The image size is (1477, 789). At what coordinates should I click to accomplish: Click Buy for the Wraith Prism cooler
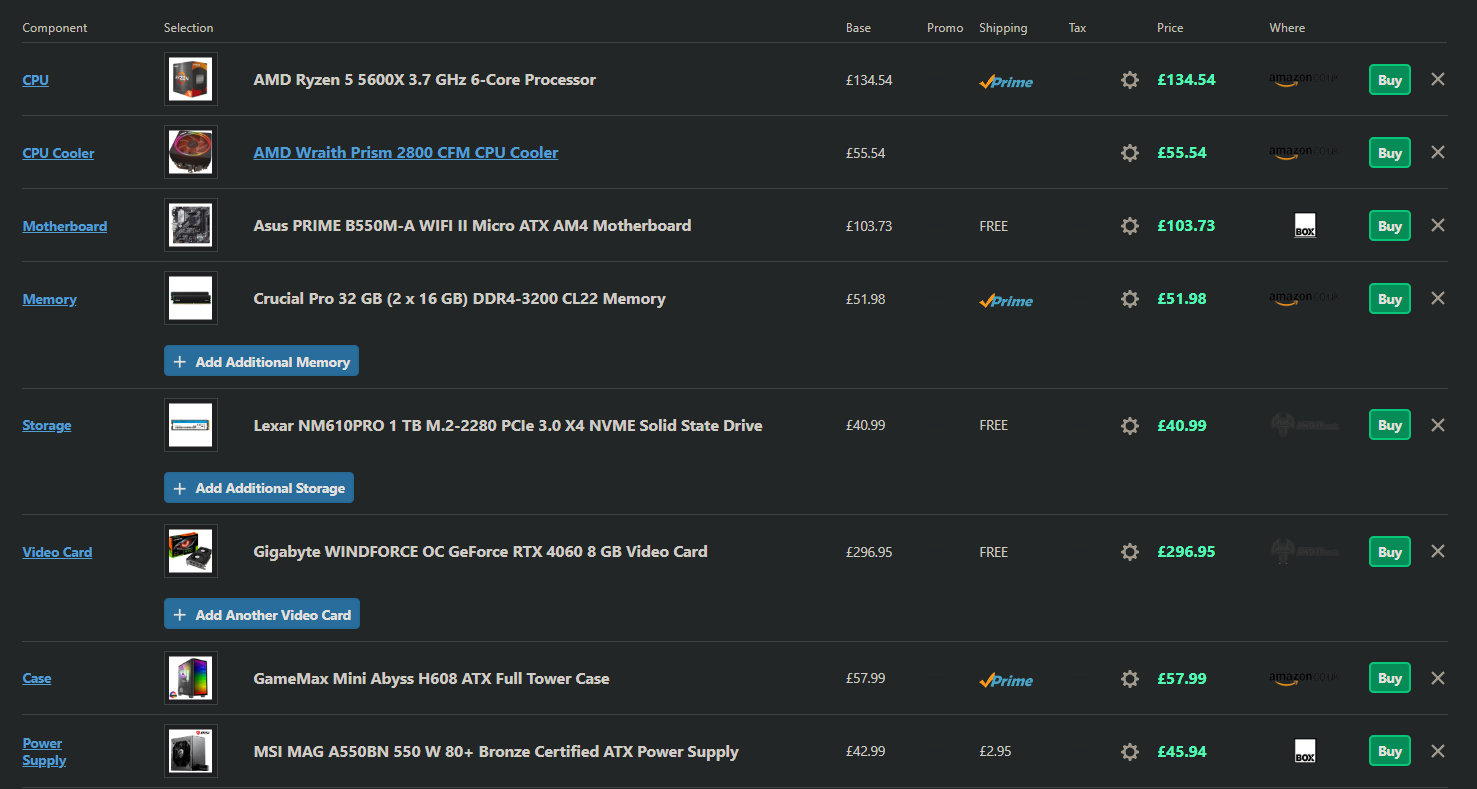[1390, 153]
